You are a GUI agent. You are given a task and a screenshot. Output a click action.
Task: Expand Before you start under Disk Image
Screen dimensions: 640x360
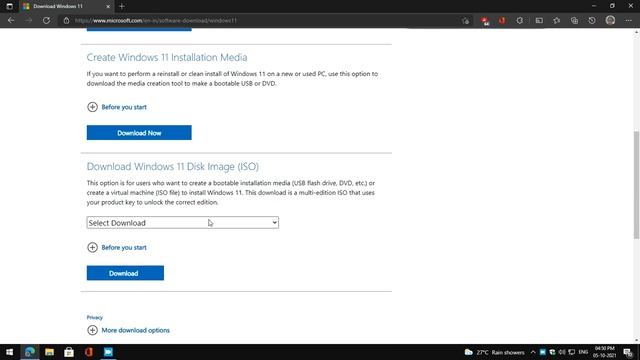coord(117,247)
